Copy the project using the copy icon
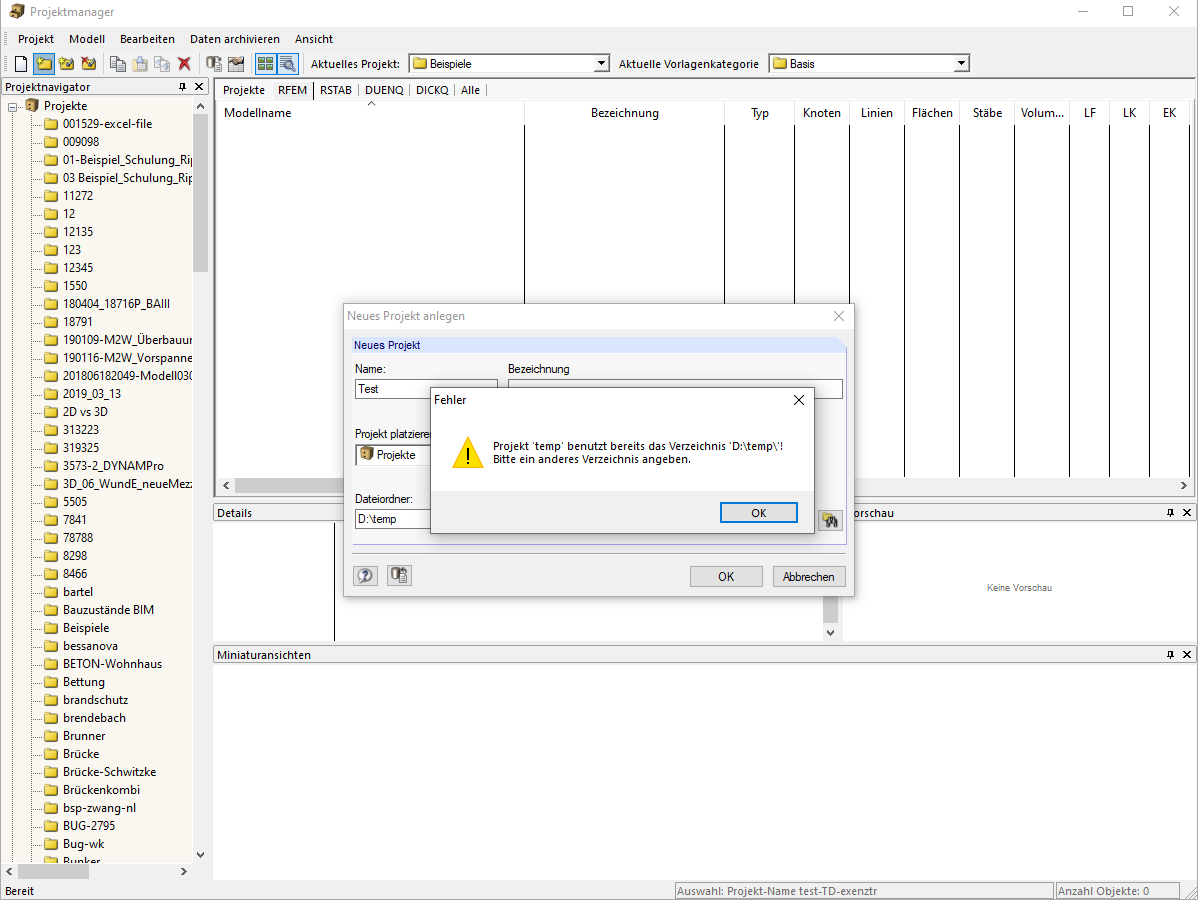 click(x=116, y=63)
